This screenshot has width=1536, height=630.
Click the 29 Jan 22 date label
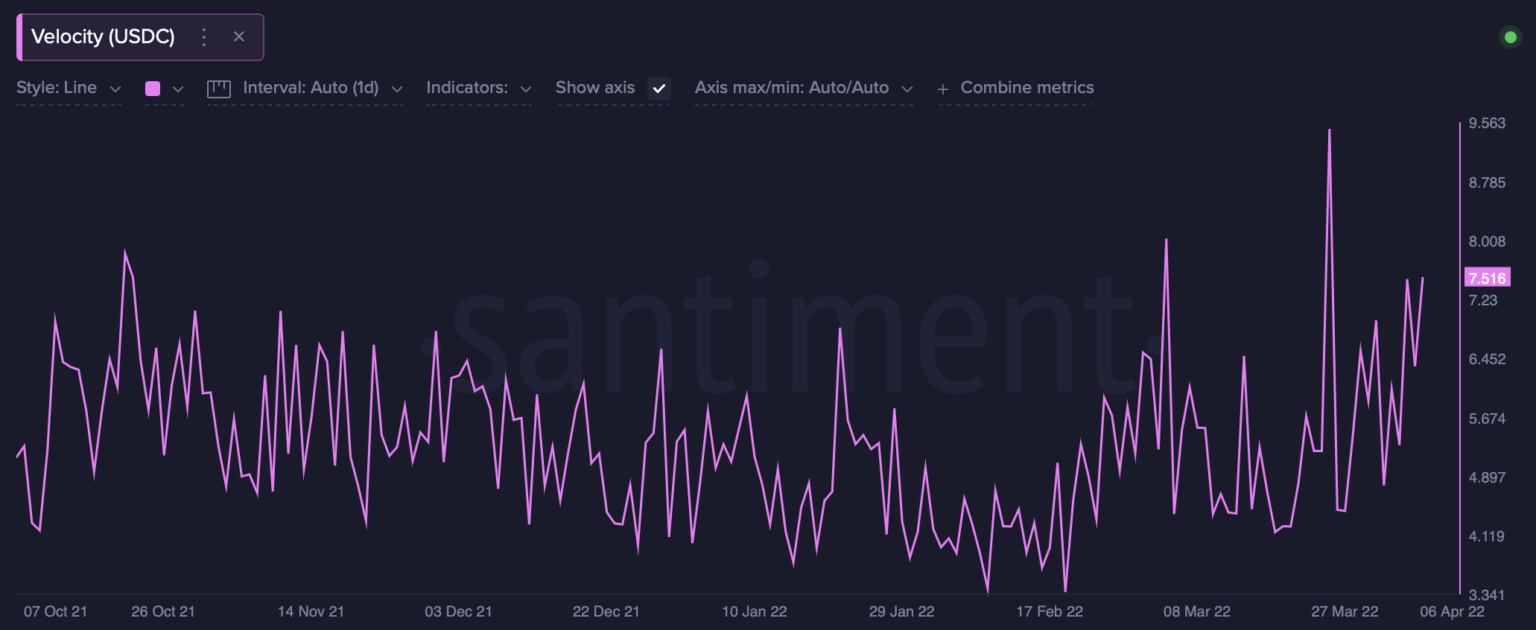coord(901,612)
